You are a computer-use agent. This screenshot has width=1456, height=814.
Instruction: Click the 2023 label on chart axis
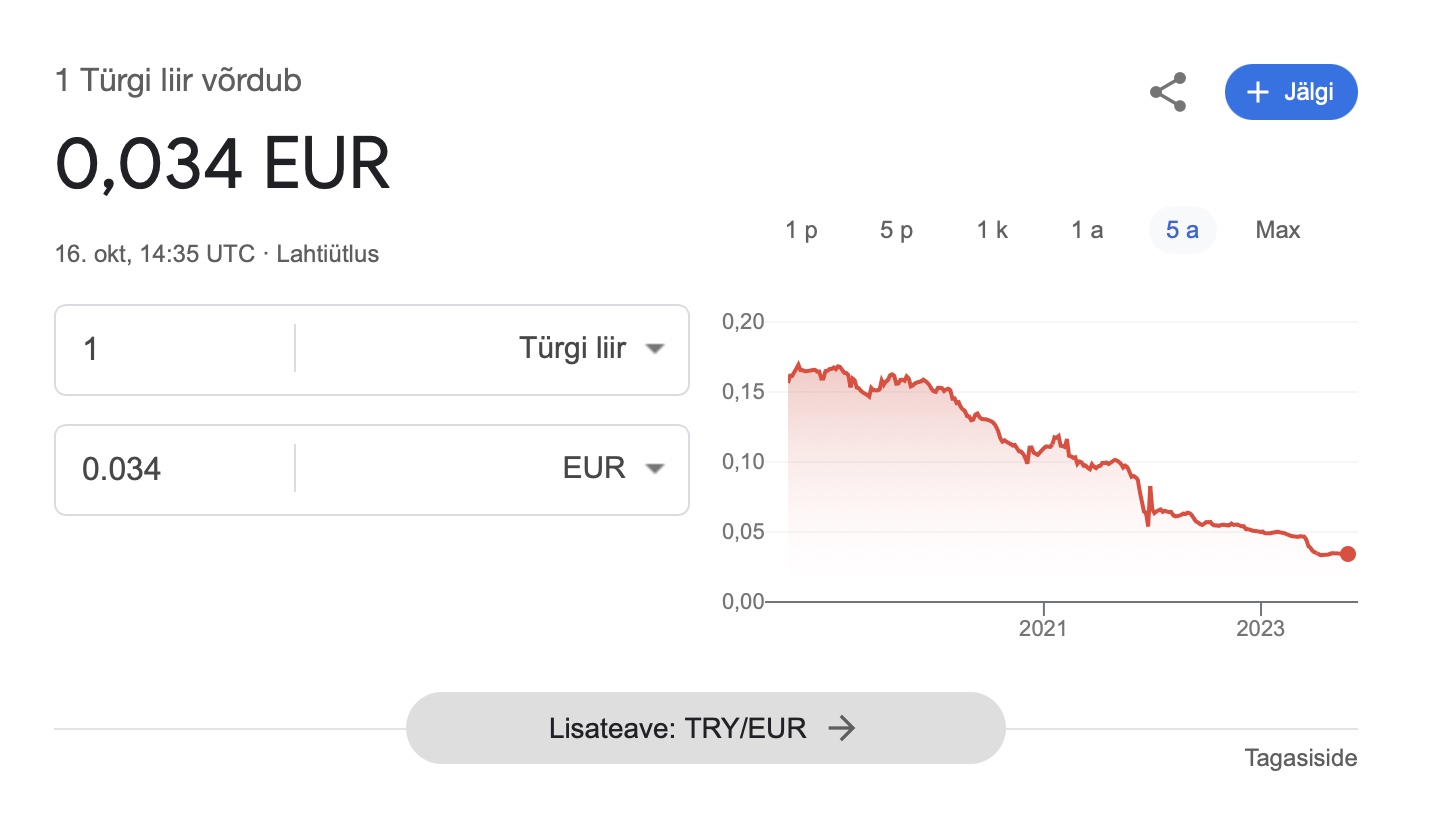click(x=1261, y=629)
